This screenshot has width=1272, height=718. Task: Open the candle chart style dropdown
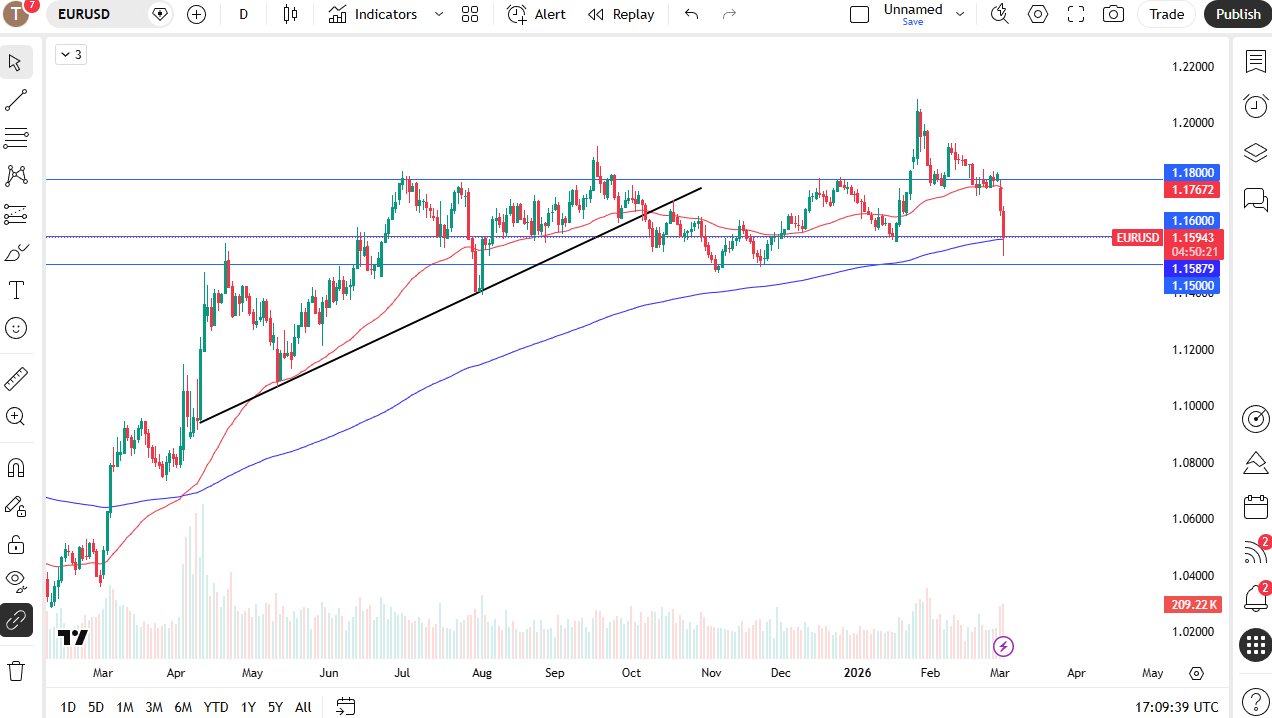[x=290, y=14]
